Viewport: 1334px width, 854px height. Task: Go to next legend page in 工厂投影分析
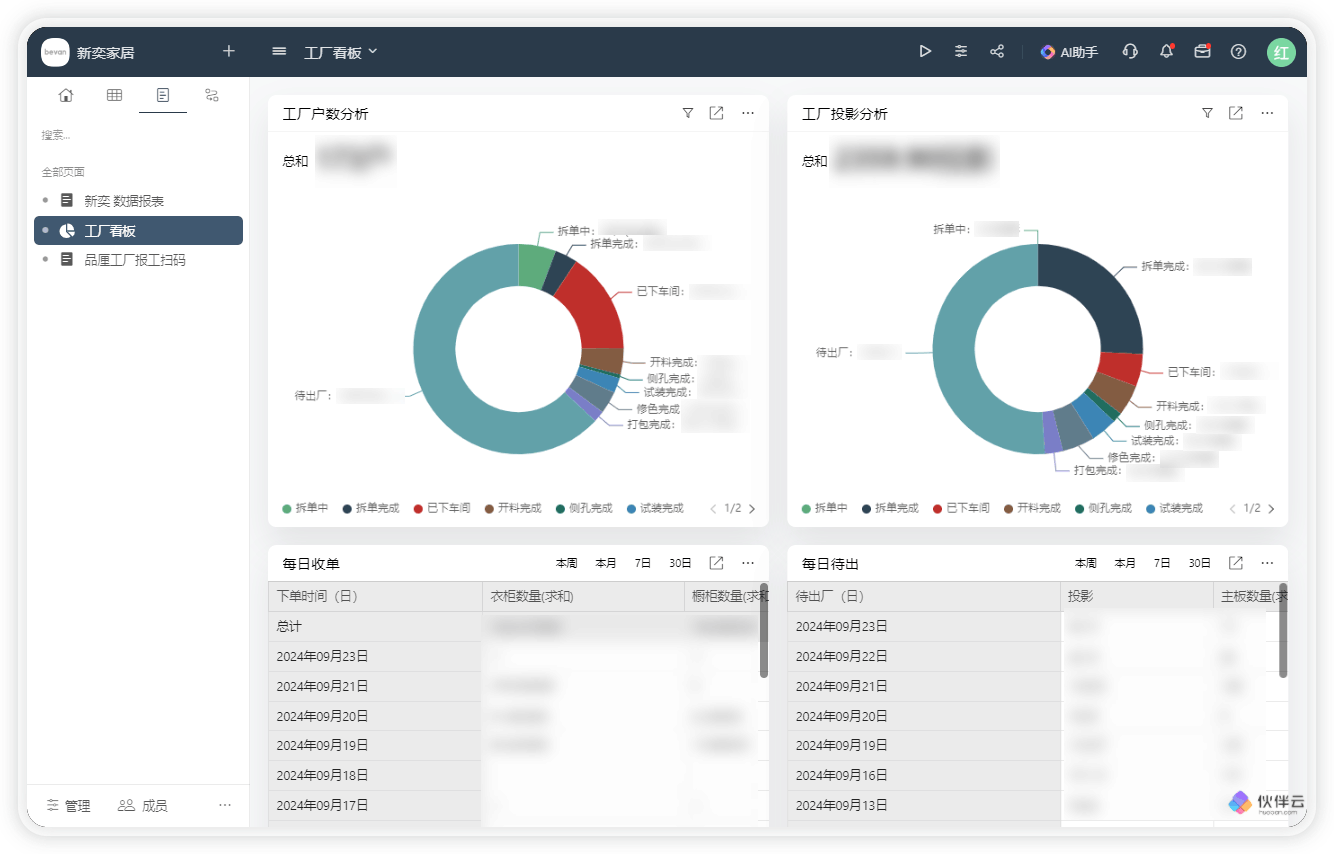[x=1271, y=509]
